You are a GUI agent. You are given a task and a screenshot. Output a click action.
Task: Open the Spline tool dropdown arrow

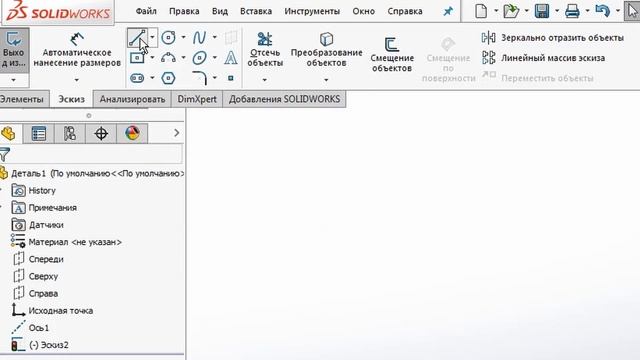(215, 38)
